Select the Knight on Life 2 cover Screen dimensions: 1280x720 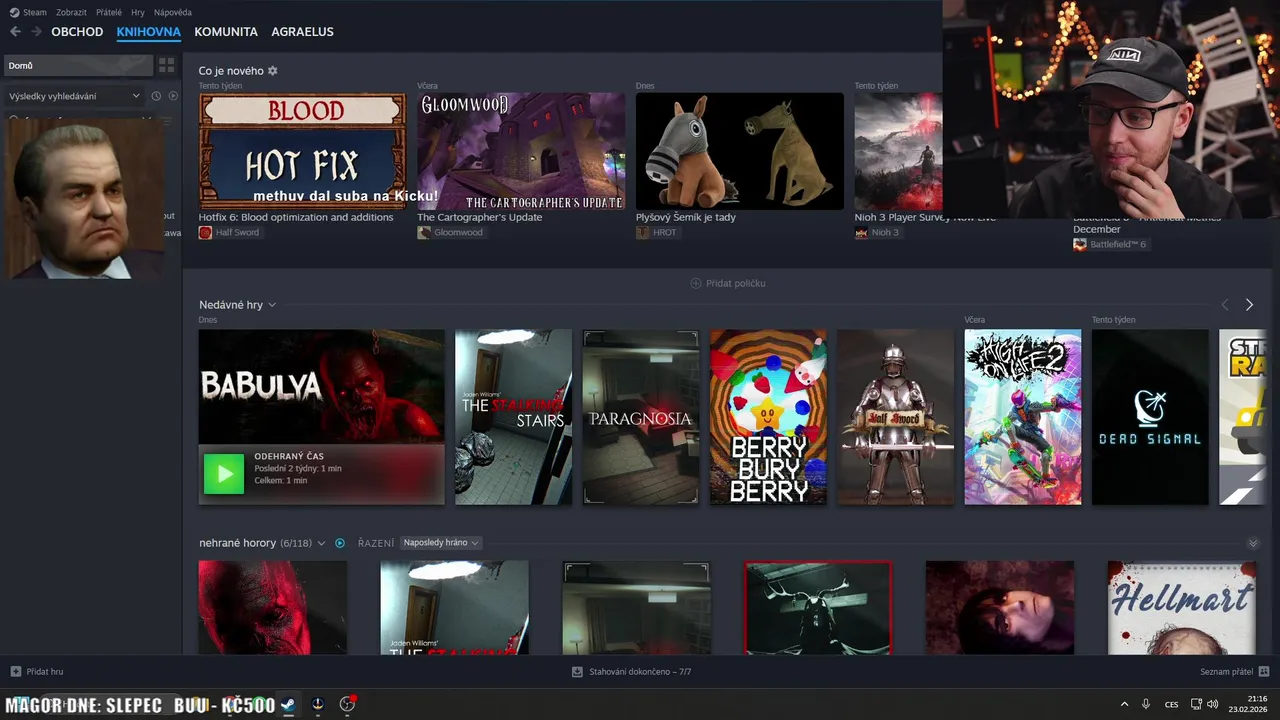[1023, 417]
